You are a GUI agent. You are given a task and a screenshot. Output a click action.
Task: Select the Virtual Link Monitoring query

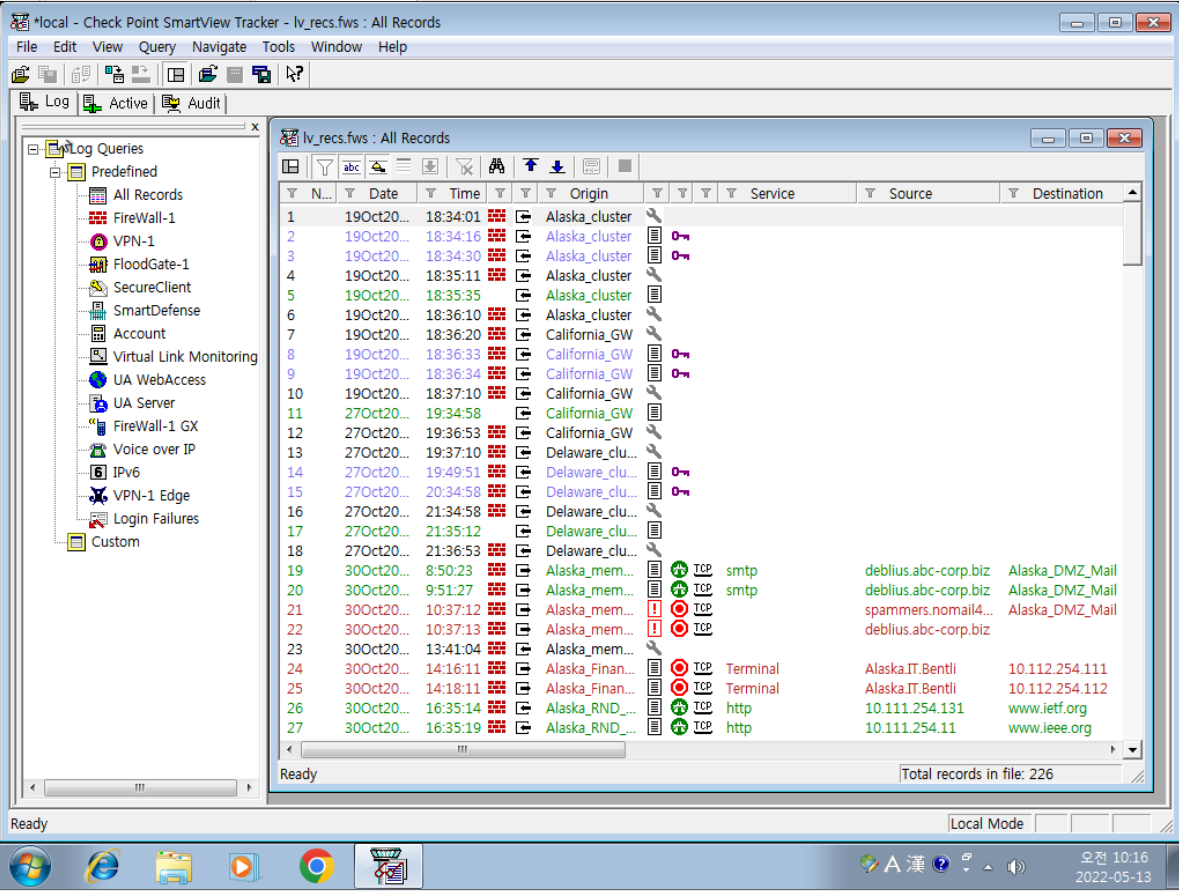click(x=185, y=356)
